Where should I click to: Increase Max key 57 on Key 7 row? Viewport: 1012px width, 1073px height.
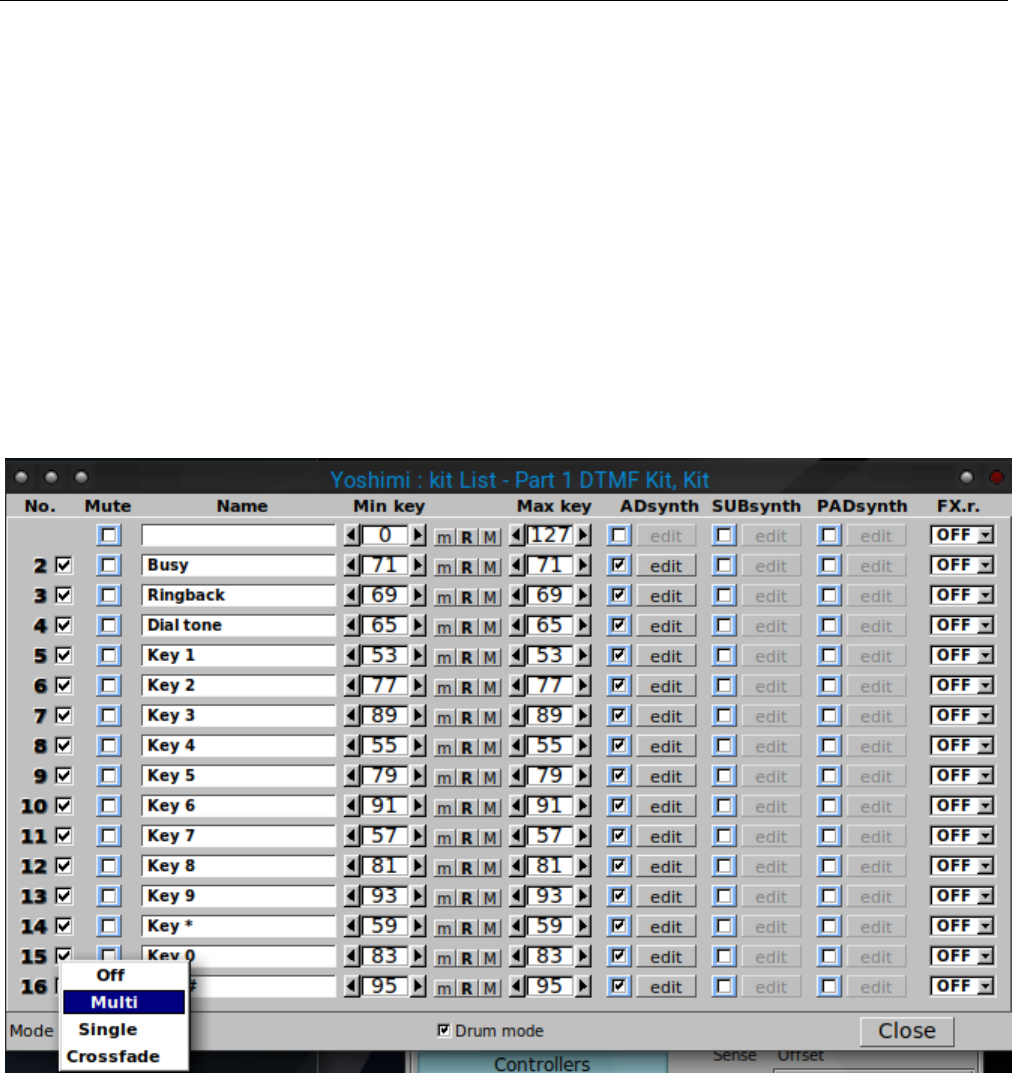tap(583, 836)
